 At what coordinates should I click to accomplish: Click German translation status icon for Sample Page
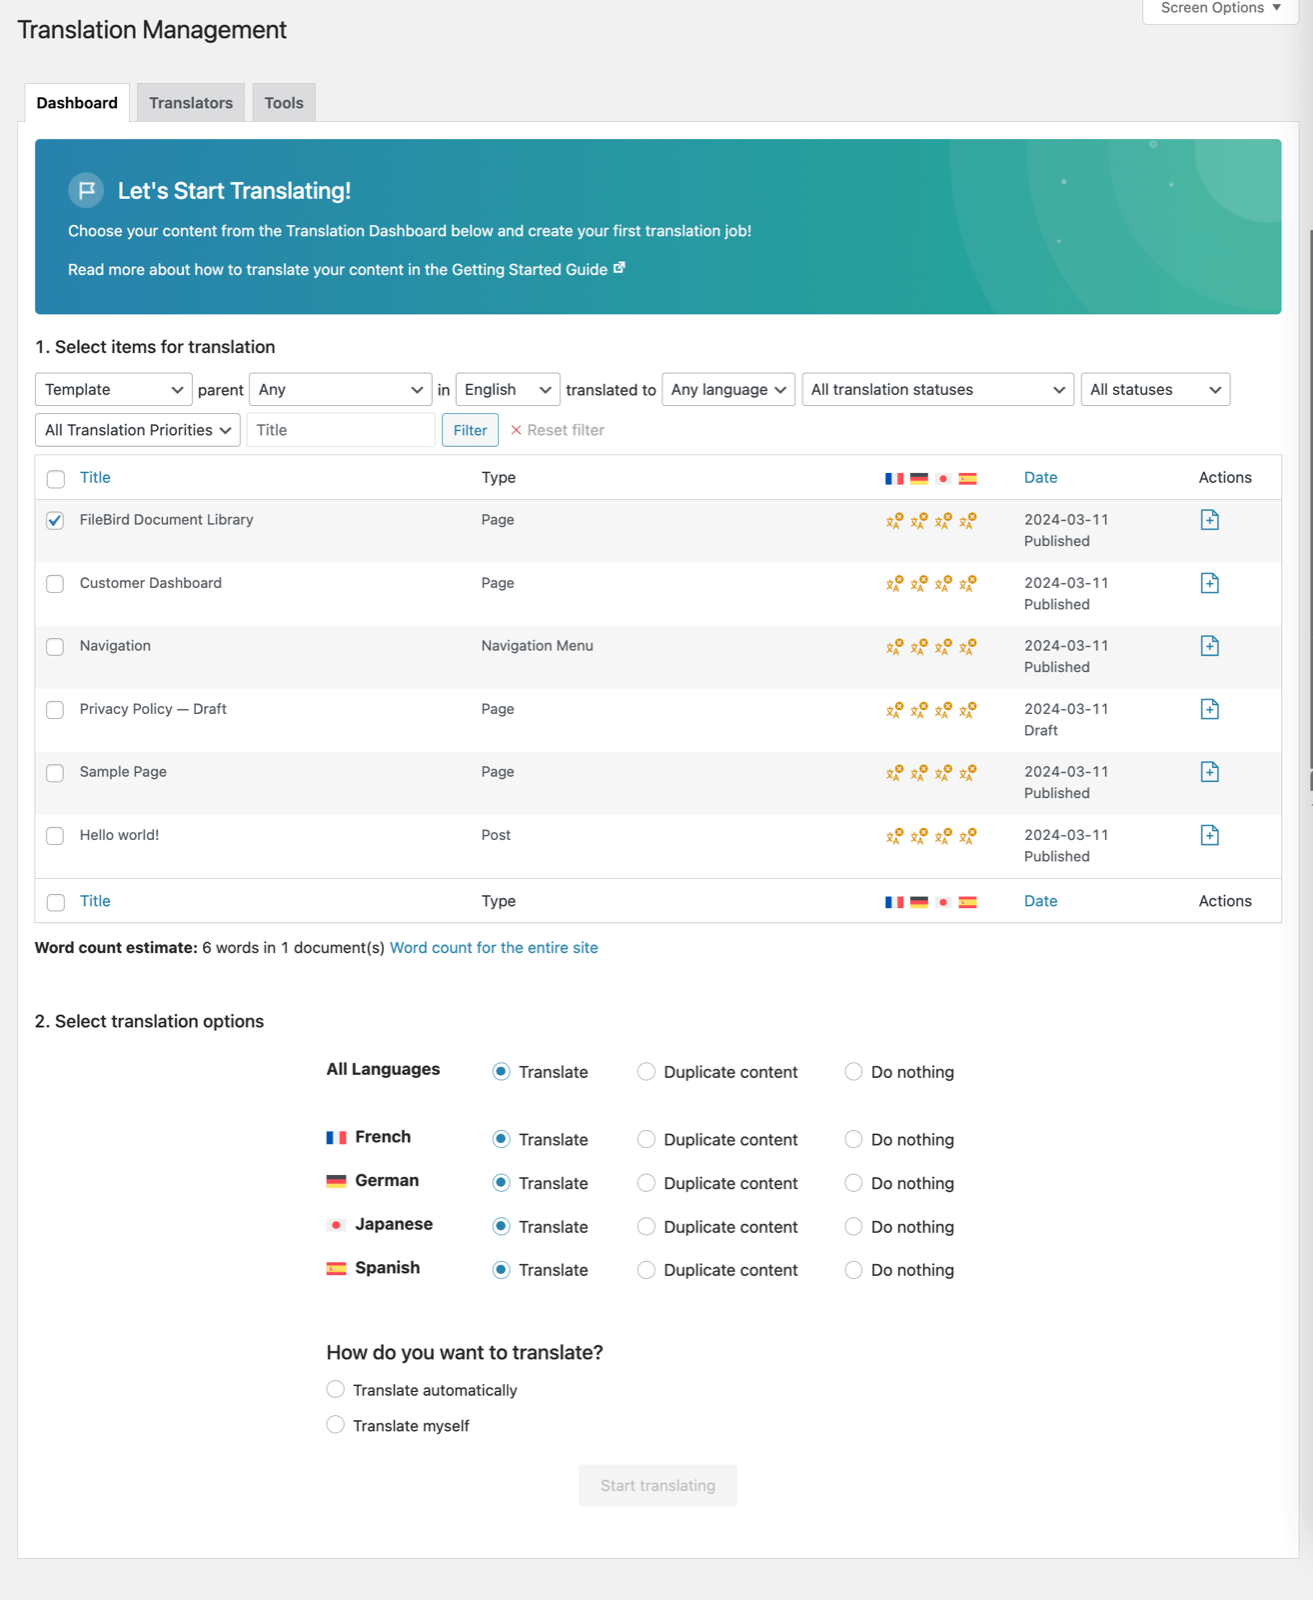[918, 773]
